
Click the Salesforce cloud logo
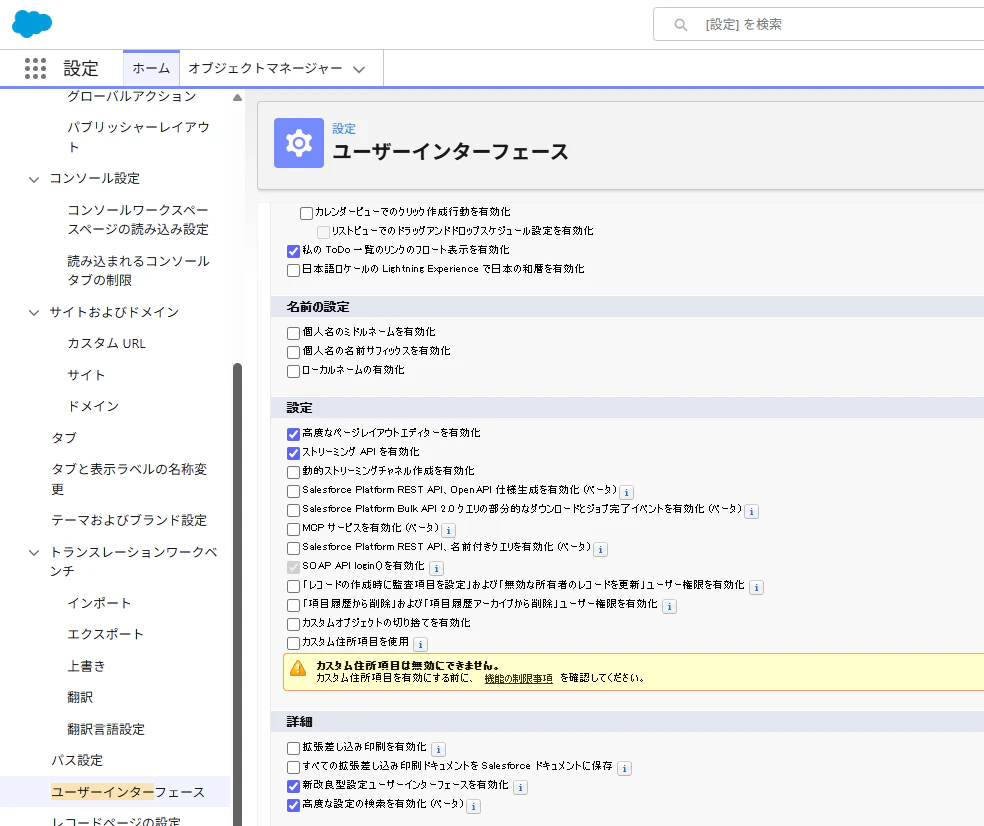click(x=32, y=24)
